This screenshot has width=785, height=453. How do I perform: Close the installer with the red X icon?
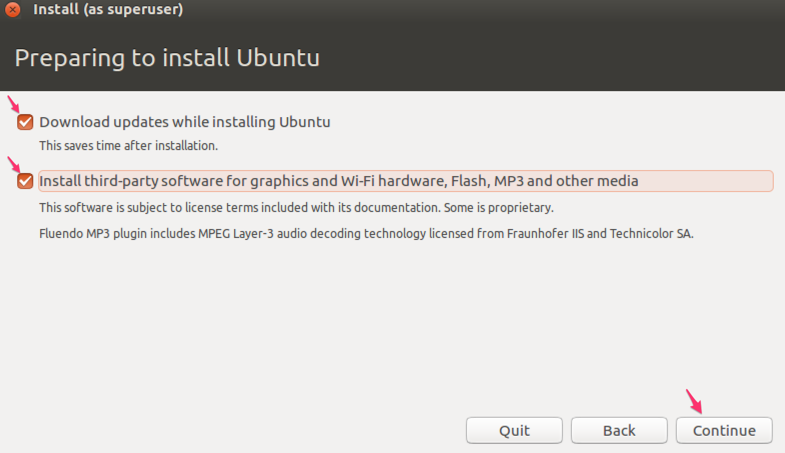(x=13, y=9)
